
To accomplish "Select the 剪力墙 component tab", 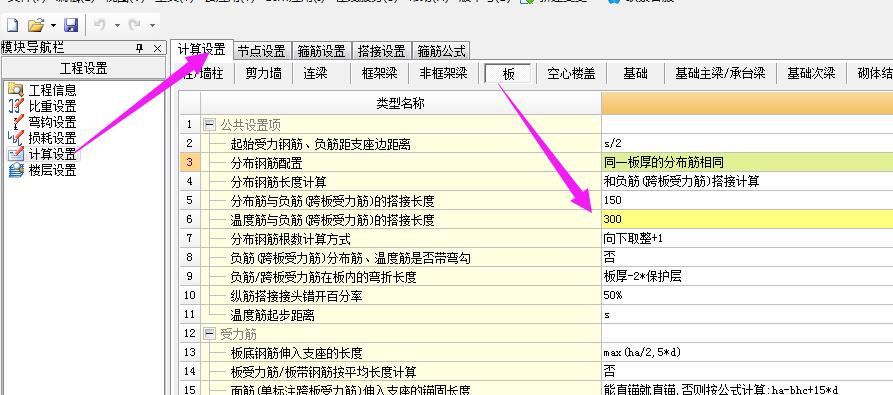I will pos(263,73).
